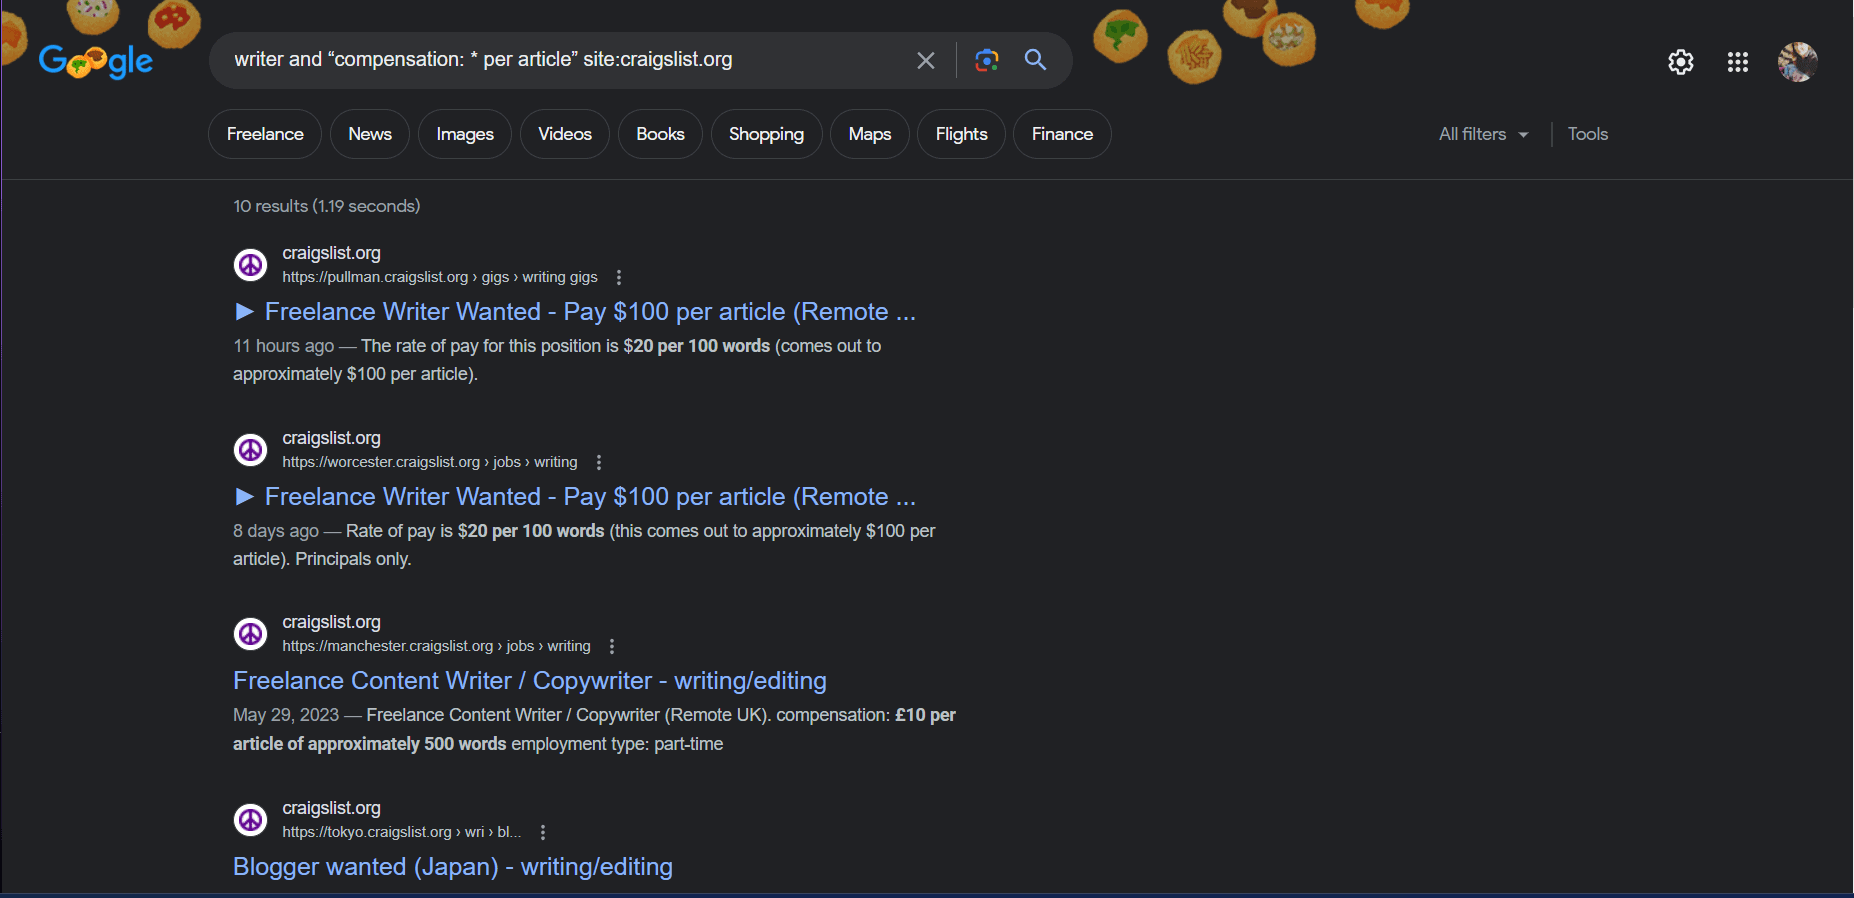Open the Settings gear icon
The image size is (1854, 898).
point(1681,62)
